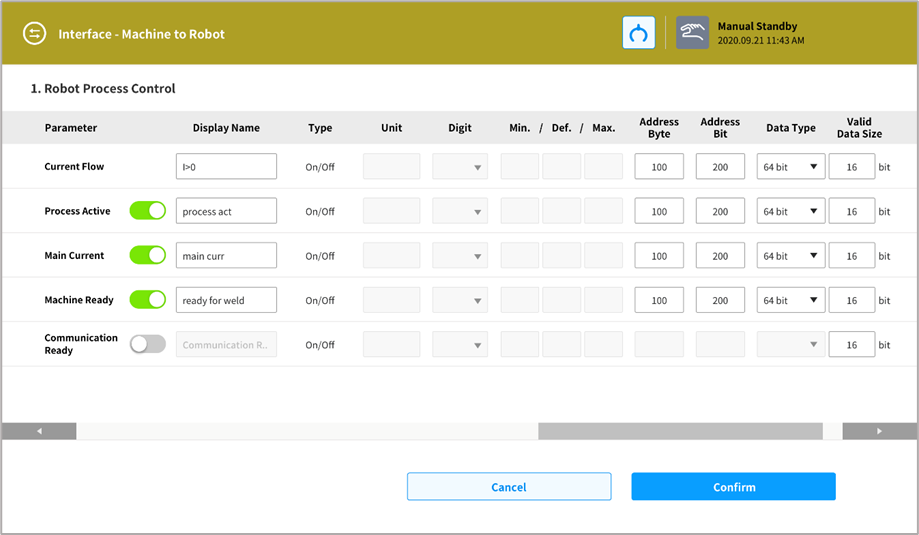Disable the Process Active toggle
The image size is (919, 535).
[x=148, y=211]
